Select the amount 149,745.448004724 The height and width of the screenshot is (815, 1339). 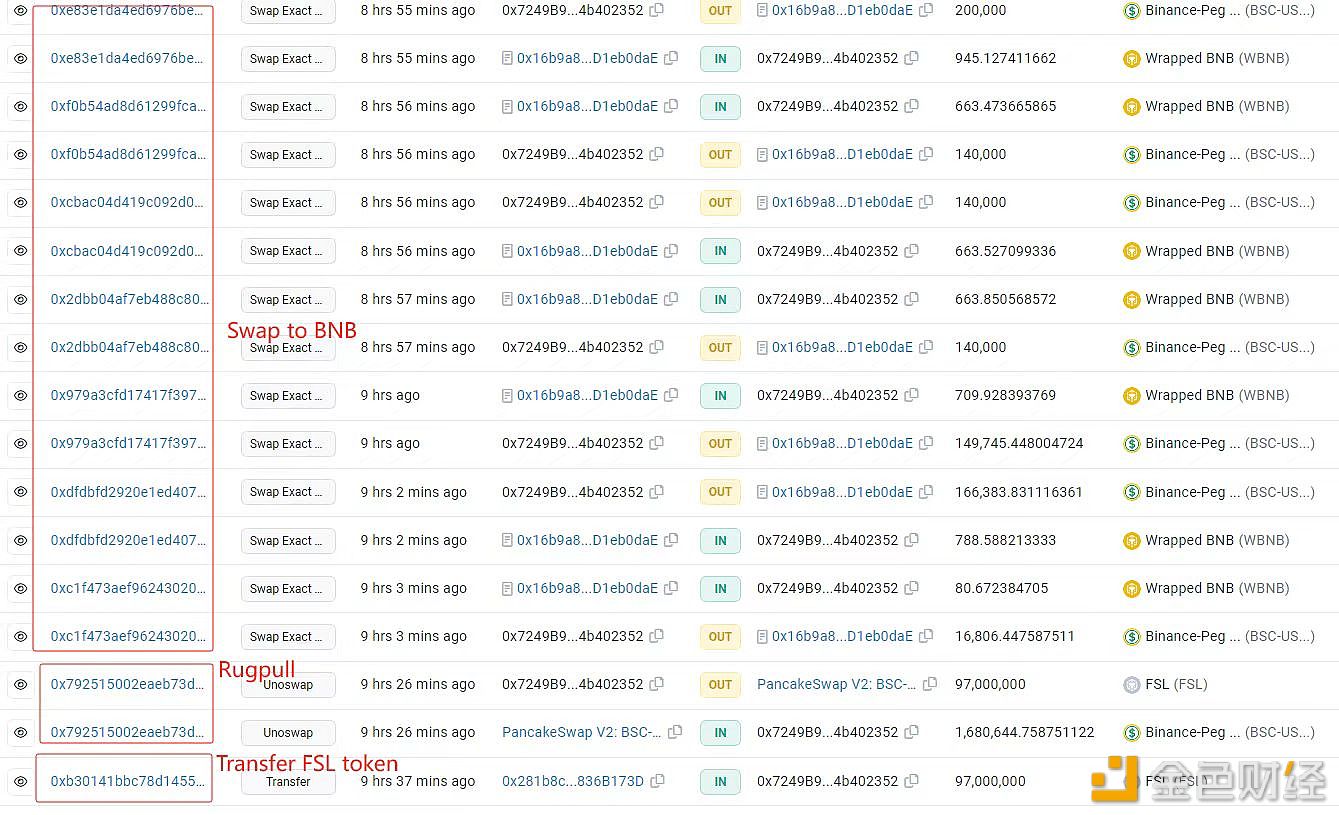click(x=1019, y=444)
